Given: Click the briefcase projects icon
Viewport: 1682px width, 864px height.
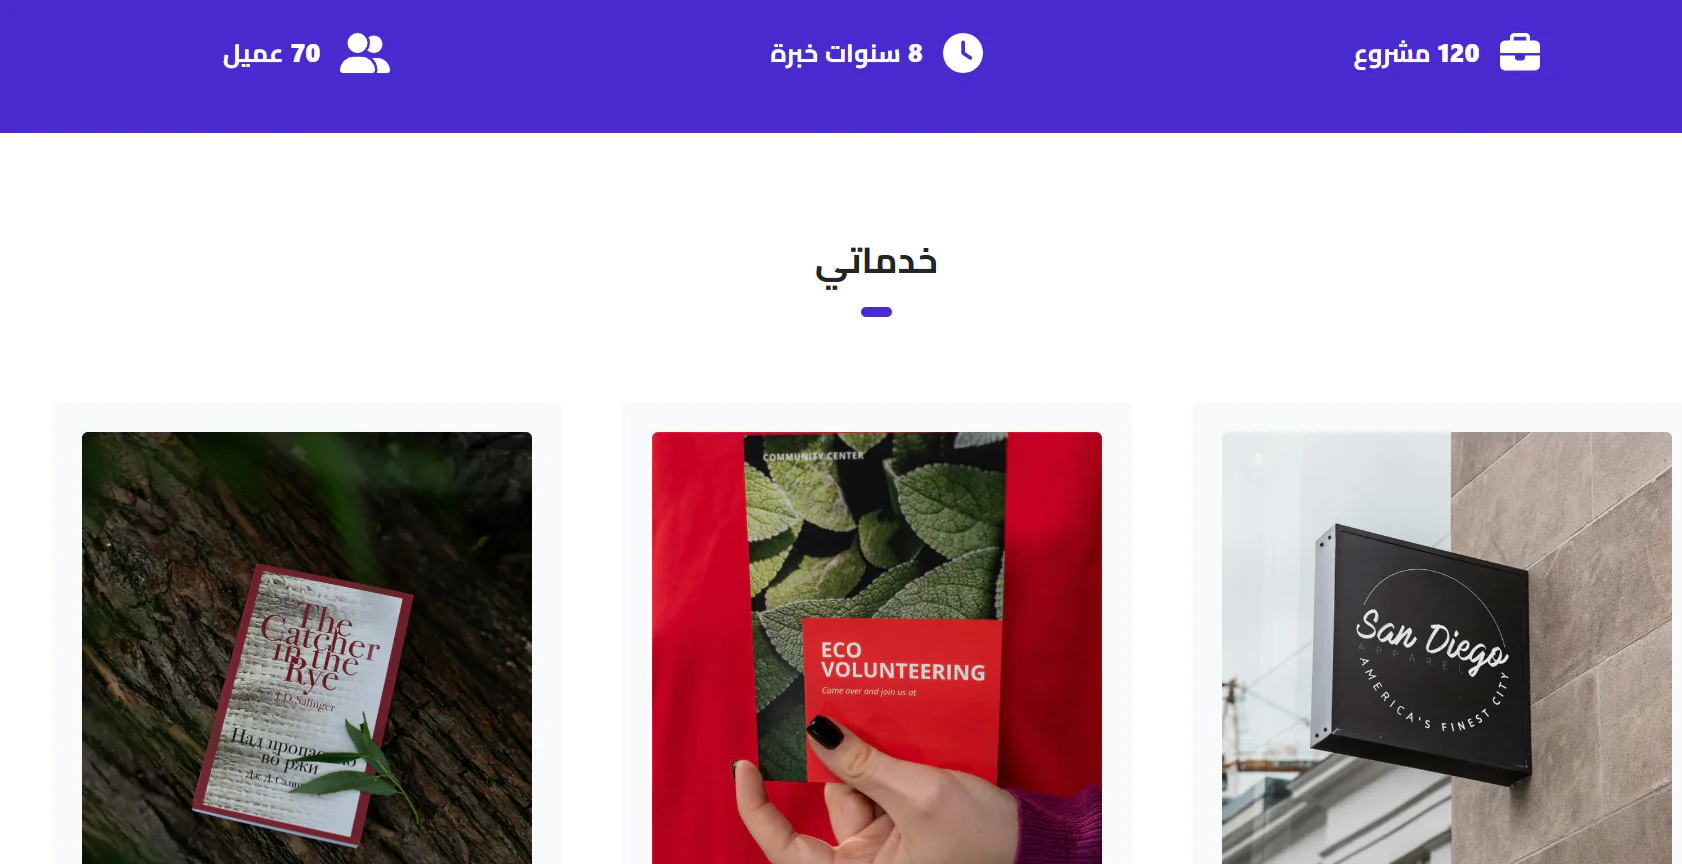Looking at the screenshot, I should coord(1520,53).
